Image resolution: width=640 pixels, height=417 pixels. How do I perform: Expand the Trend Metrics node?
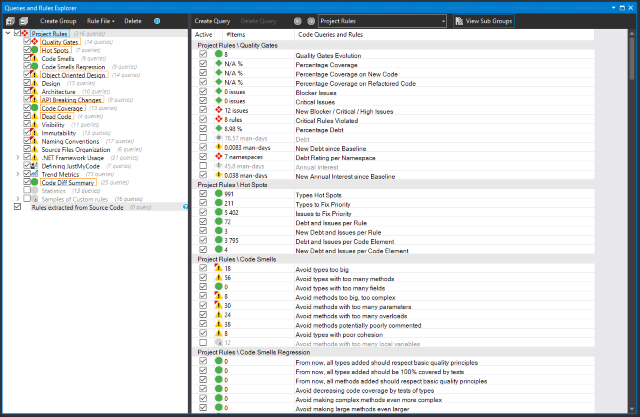[x=18, y=174]
